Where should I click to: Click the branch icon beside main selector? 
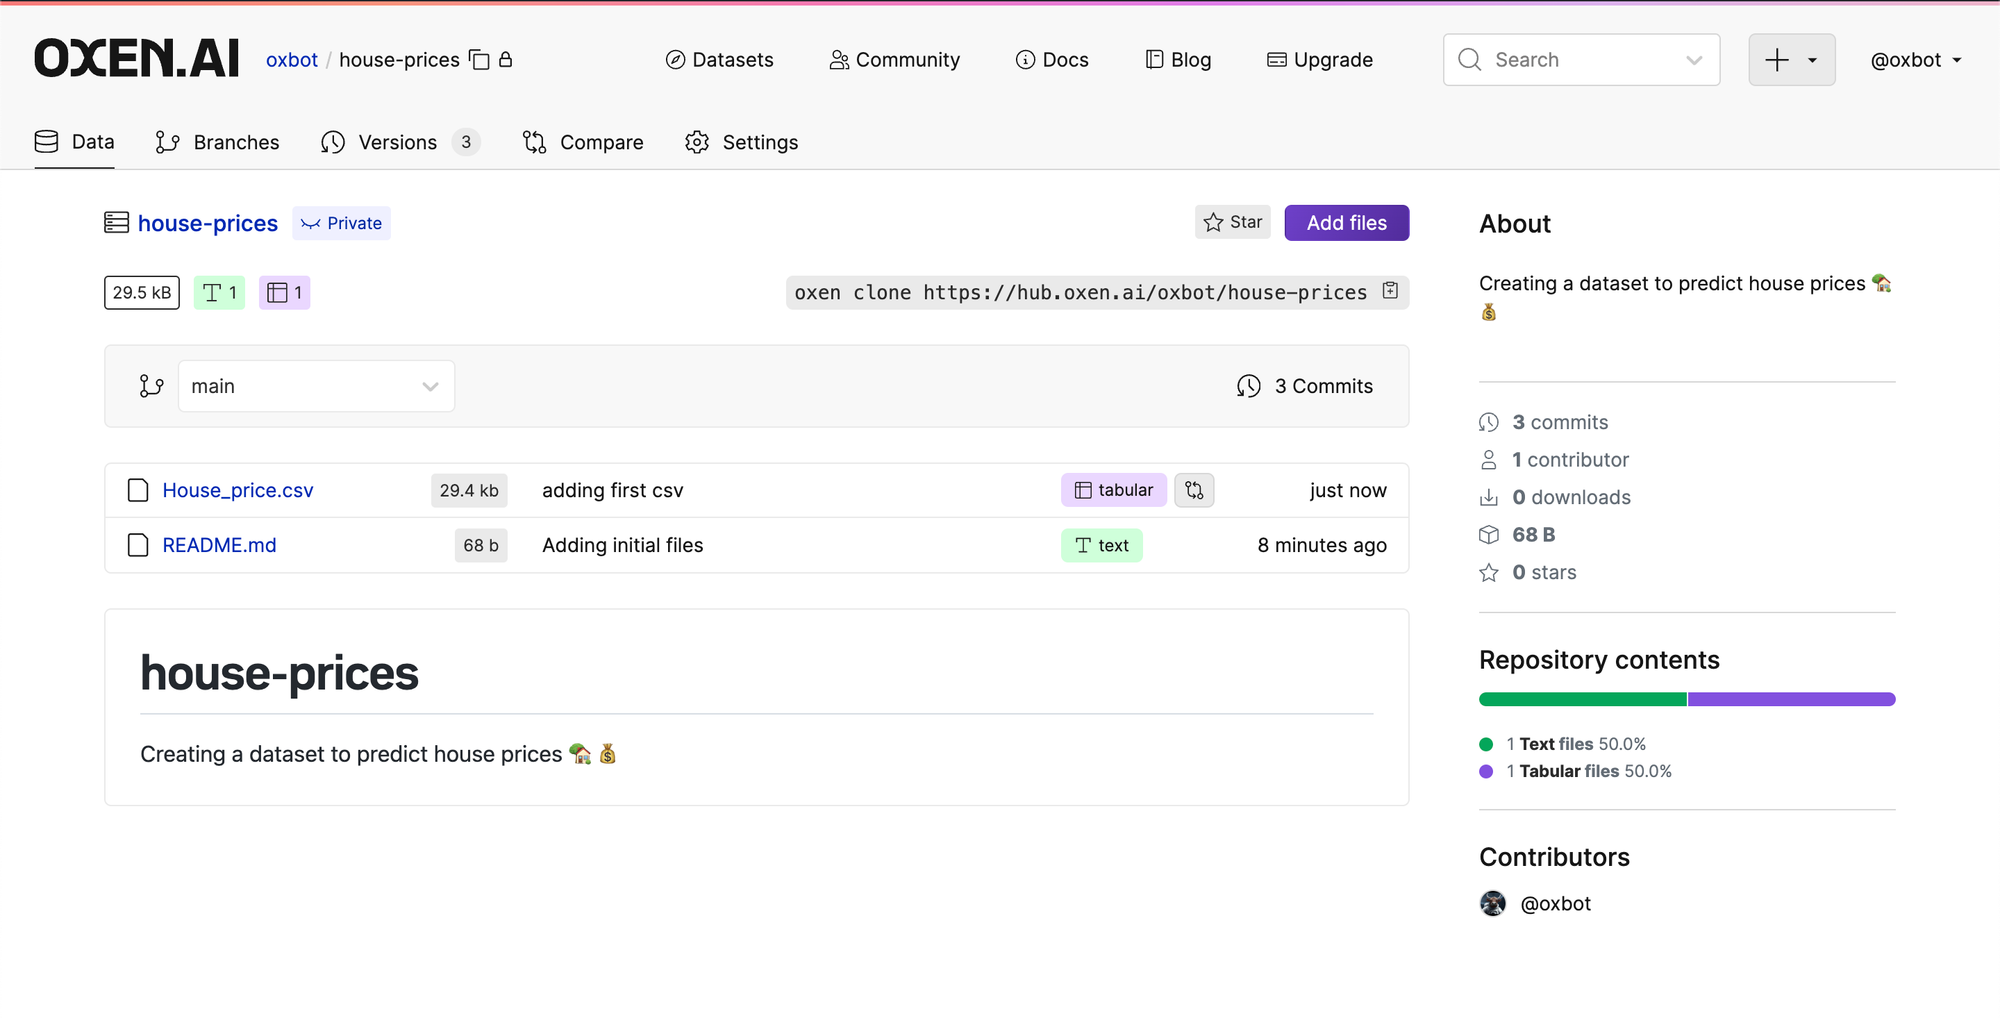point(151,386)
